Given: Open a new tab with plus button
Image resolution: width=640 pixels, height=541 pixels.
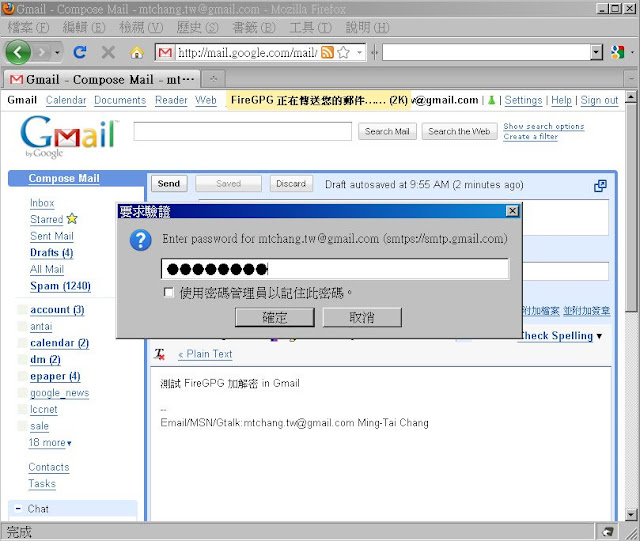Looking at the screenshot, I should [x=213, y=79].
